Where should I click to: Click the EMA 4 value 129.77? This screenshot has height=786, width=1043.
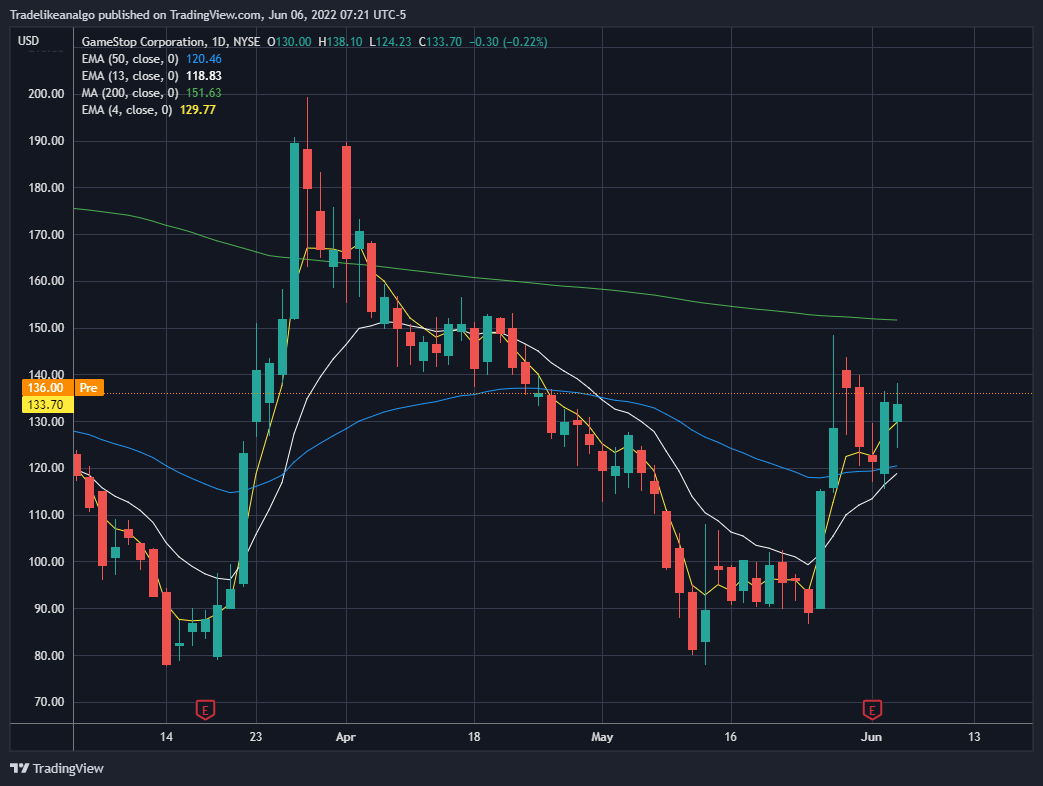pyautogui.click(x=198, y=110)
